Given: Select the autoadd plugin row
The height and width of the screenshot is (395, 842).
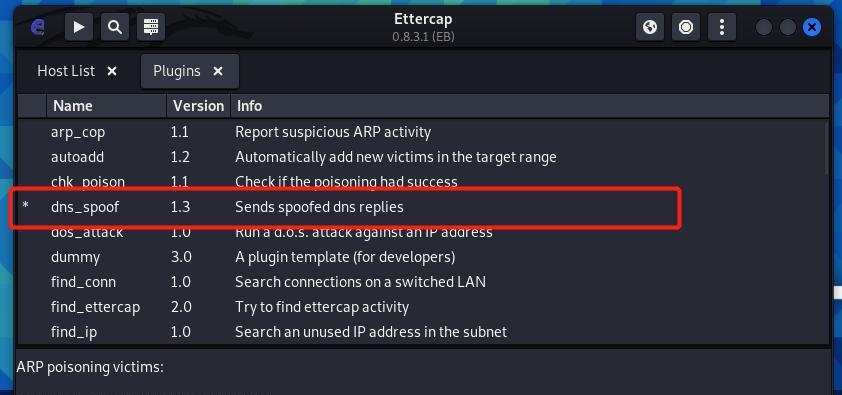Looking at the screenshot, I should tap(423, 157).
